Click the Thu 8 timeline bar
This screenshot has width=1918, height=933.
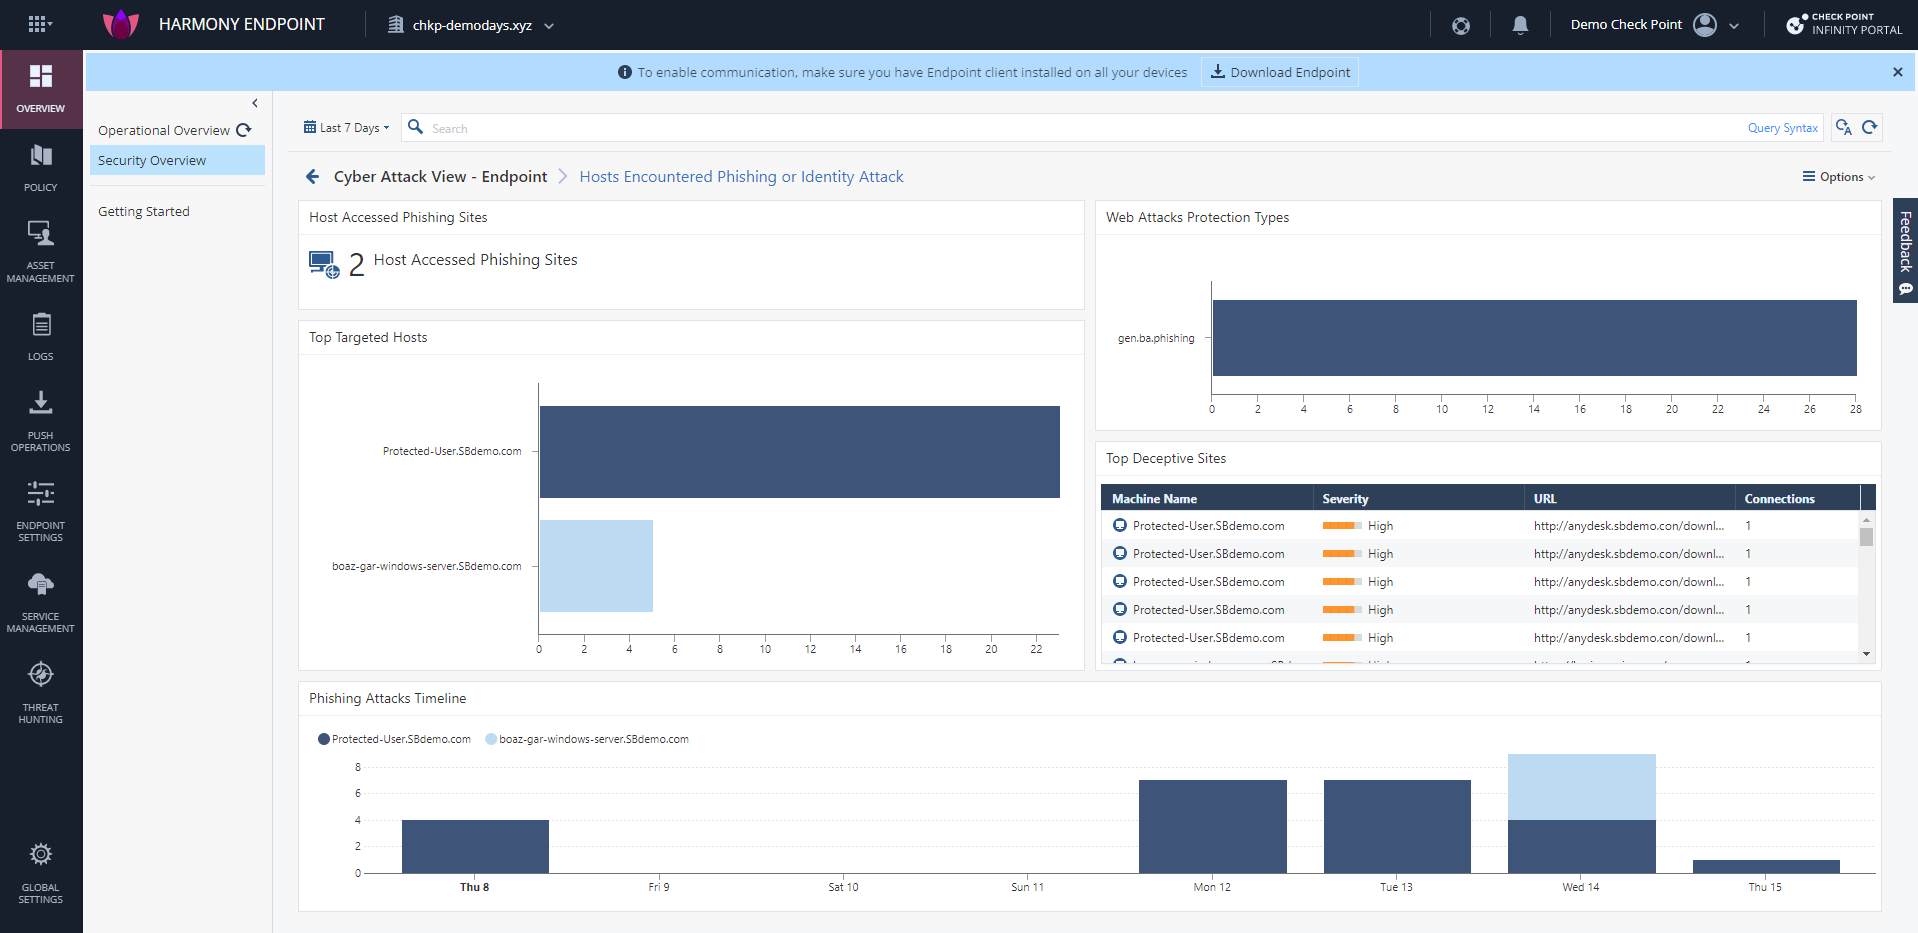tap(475, 846)
